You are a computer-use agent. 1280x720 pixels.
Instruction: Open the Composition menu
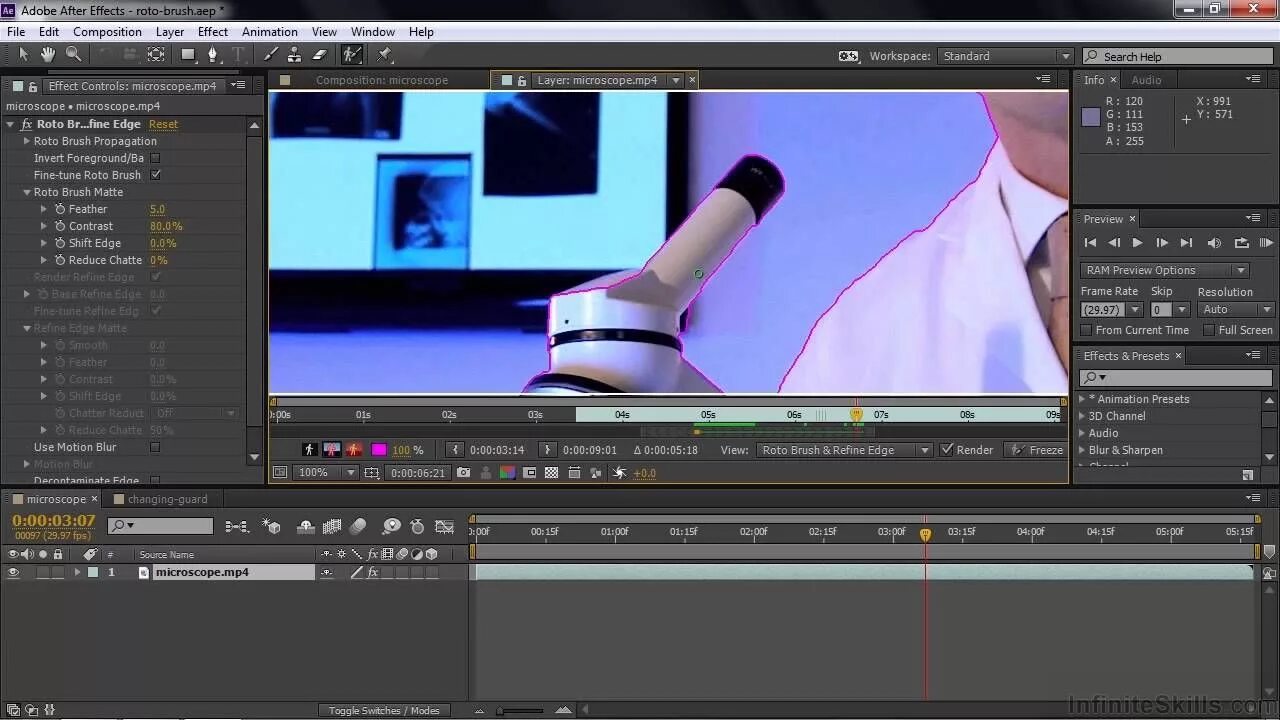coord(107,31)
